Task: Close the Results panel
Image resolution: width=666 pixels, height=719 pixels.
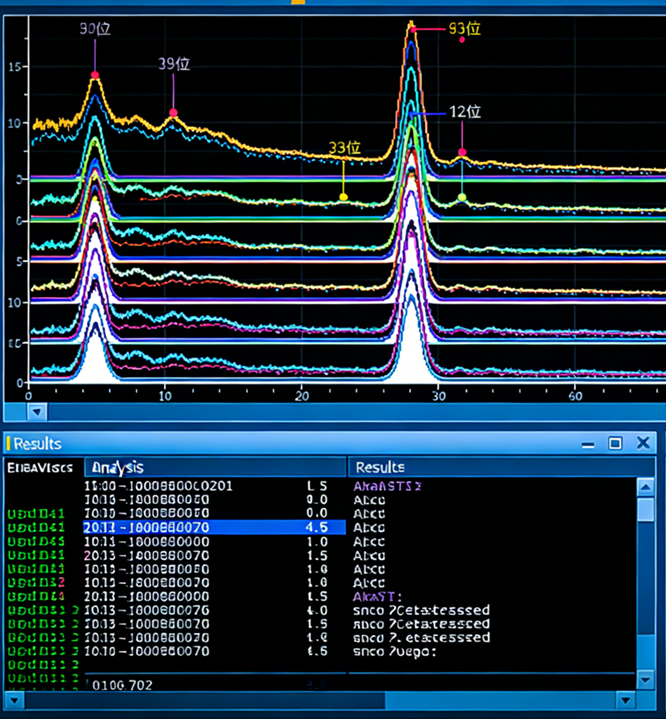Action: point(642,443)
